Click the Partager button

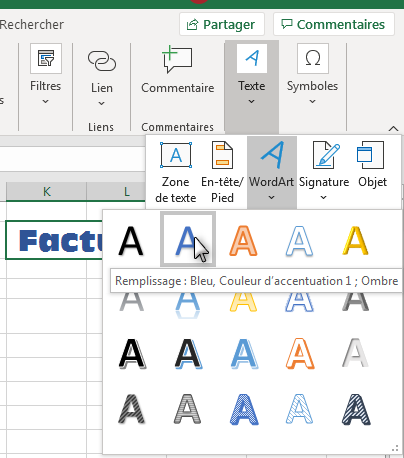pyautogui.click(x=222, y=24)
